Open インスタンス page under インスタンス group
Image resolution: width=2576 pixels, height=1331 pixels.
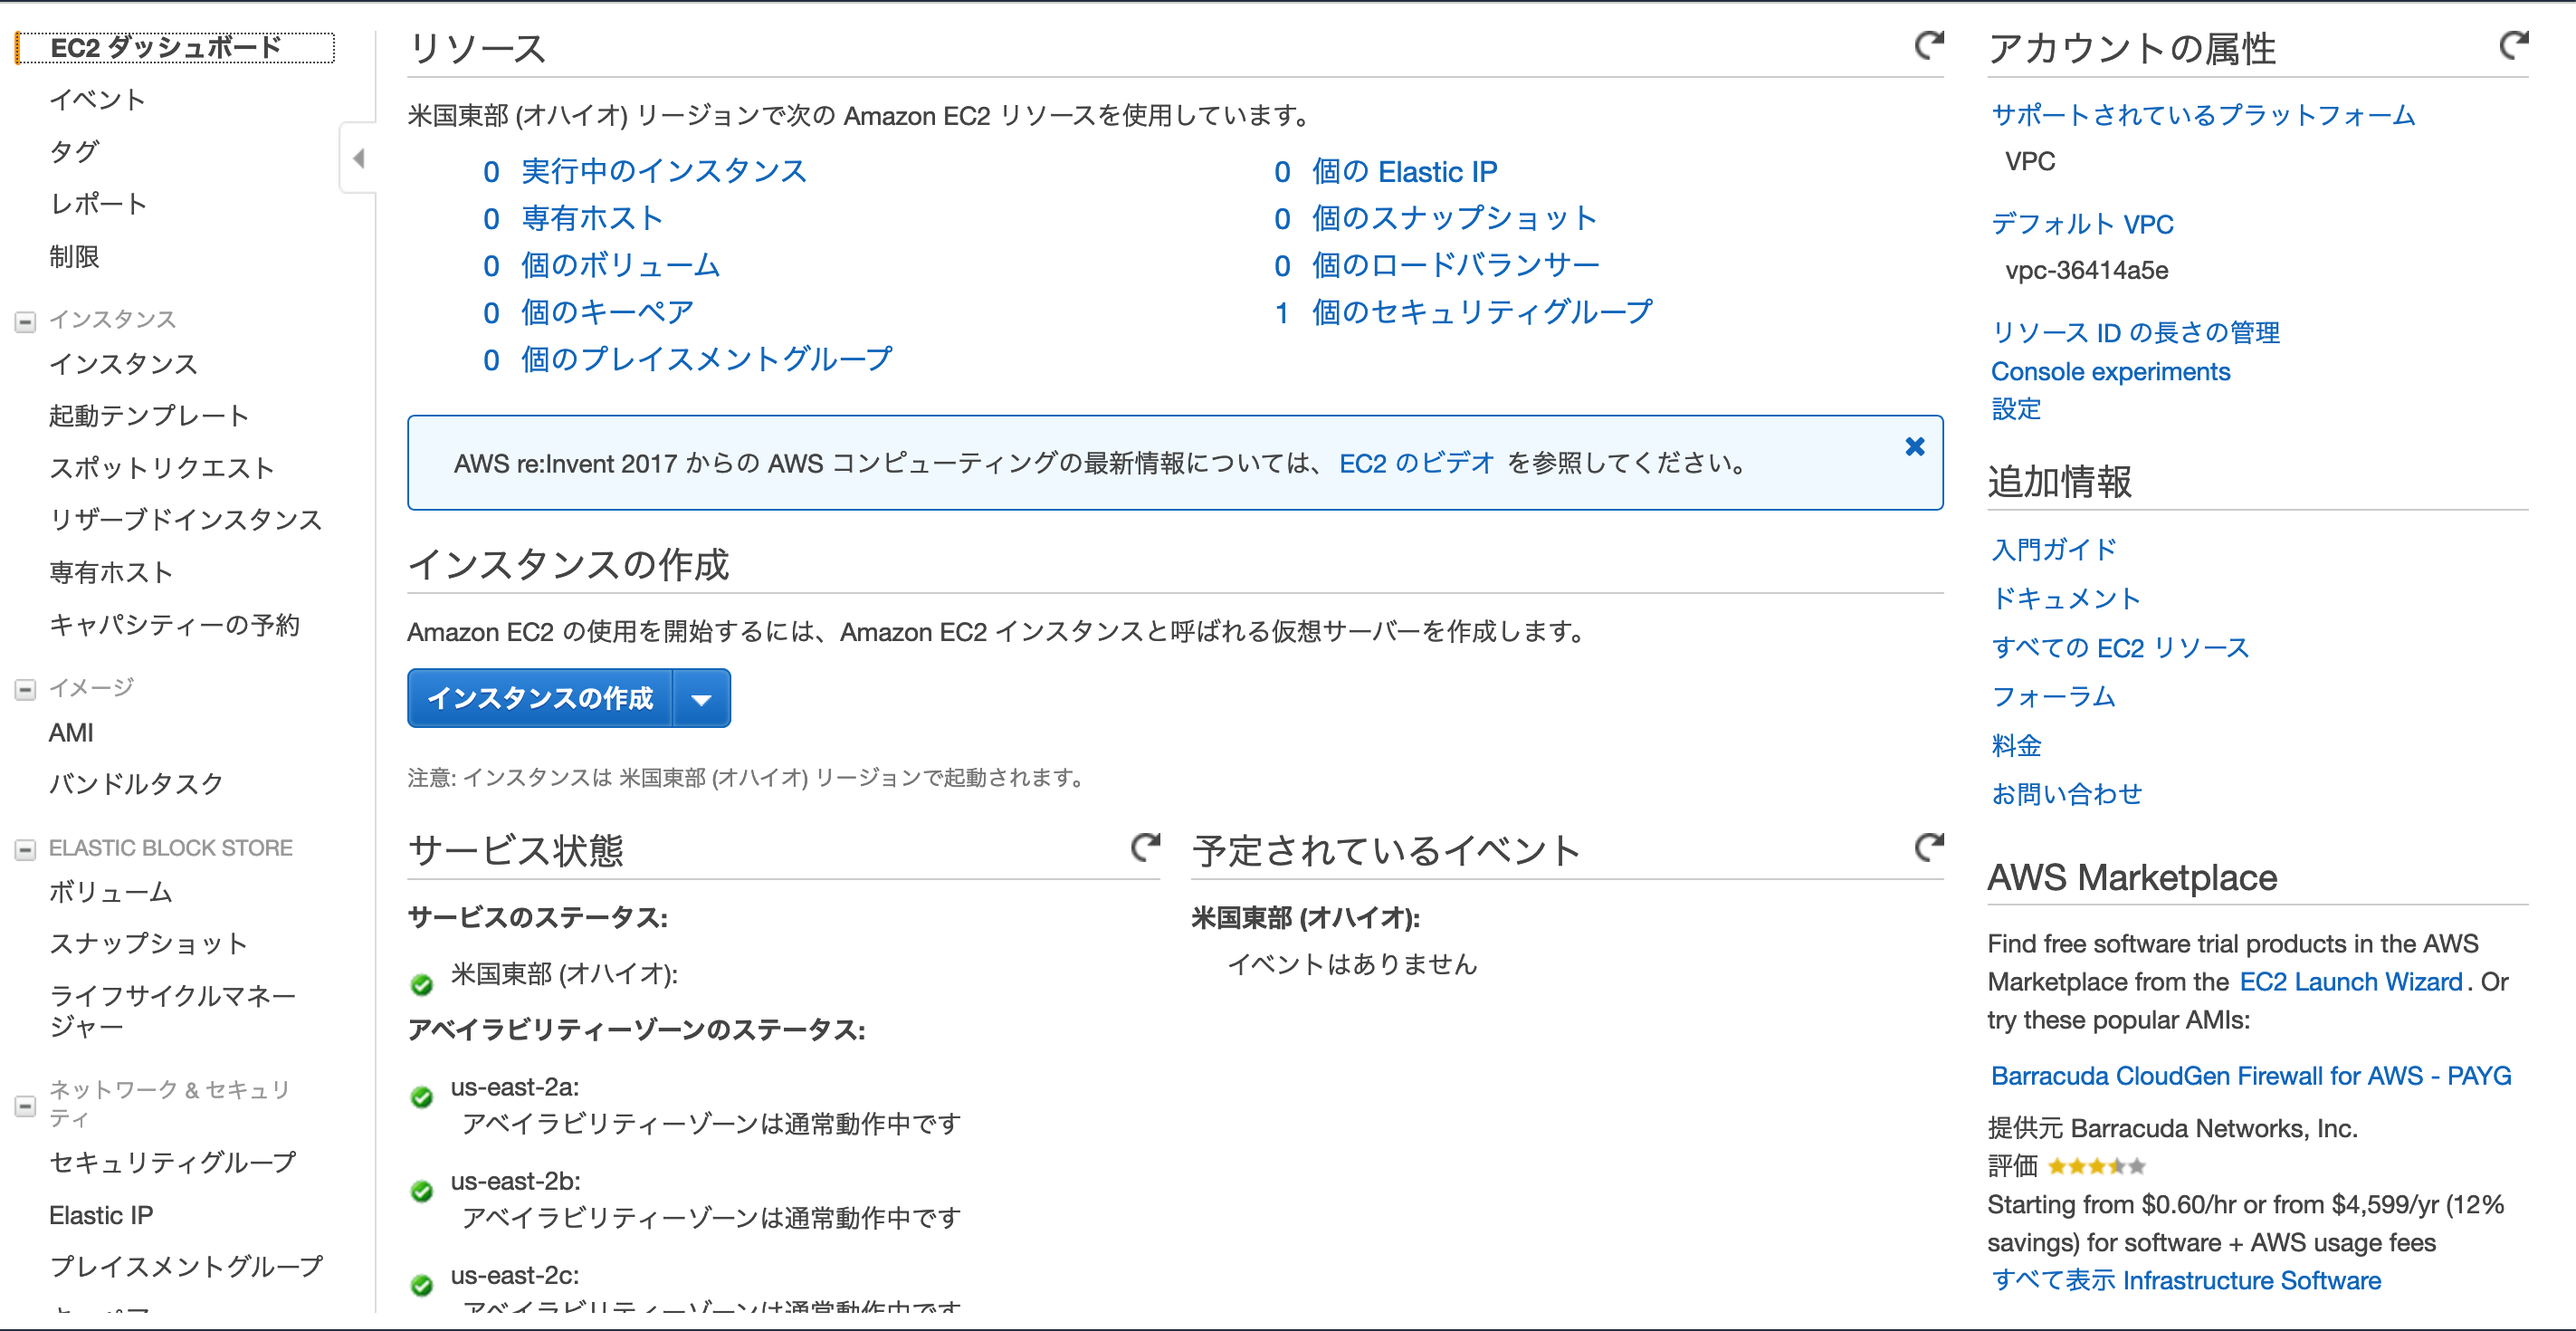(x=123, y=363)
